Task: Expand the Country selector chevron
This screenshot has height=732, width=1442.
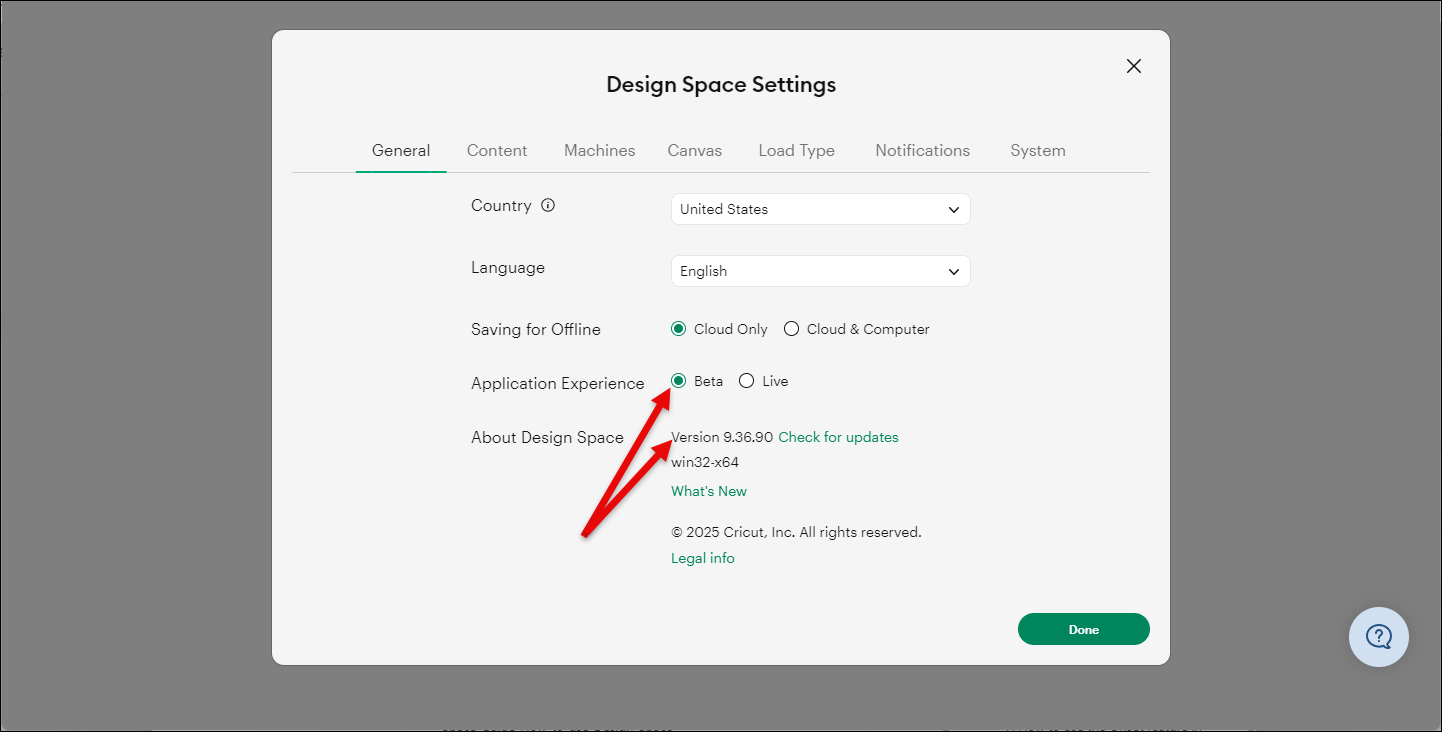Action: pos(953,209)
